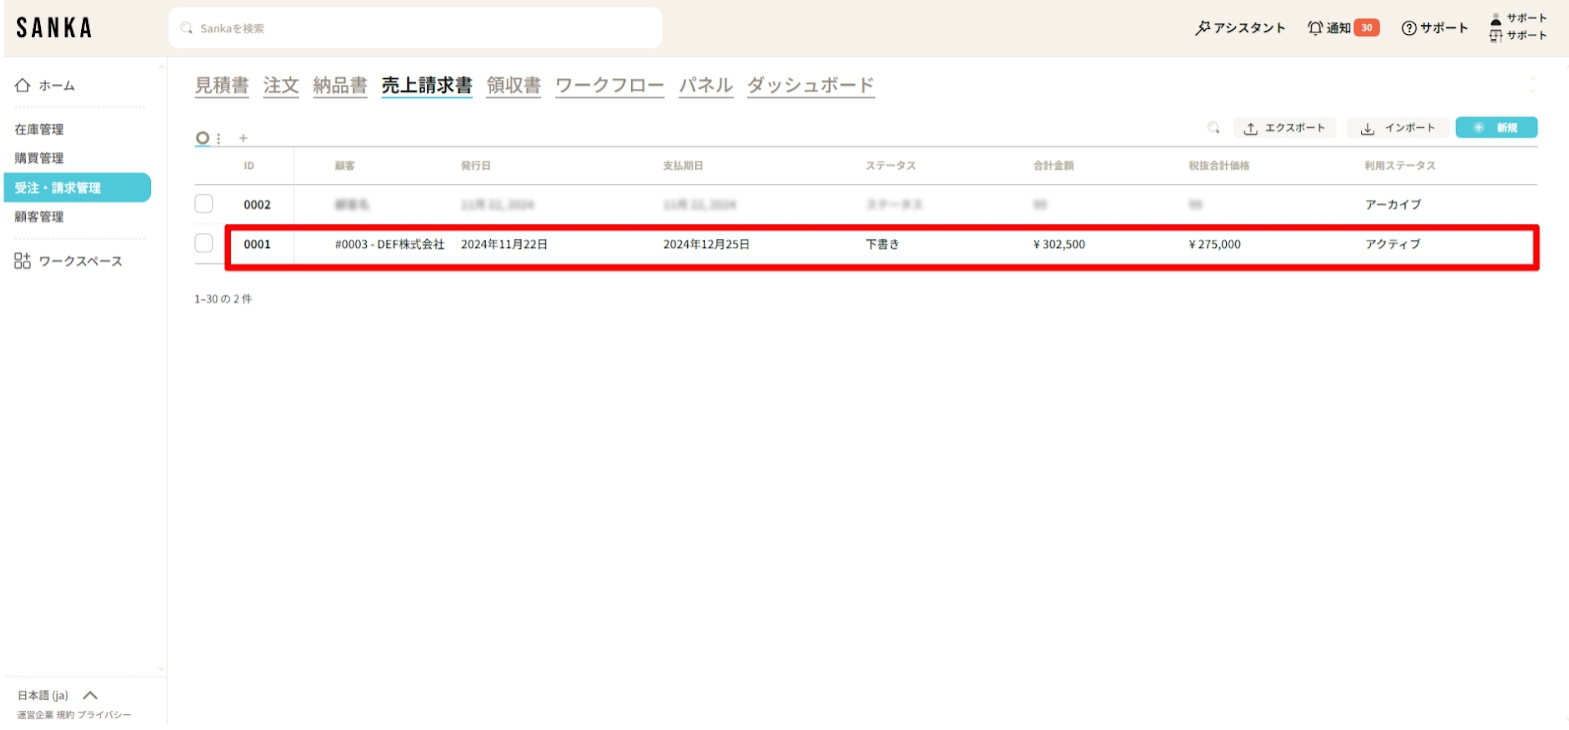Click the ワークスペース grid icon

tap(22, 261)
